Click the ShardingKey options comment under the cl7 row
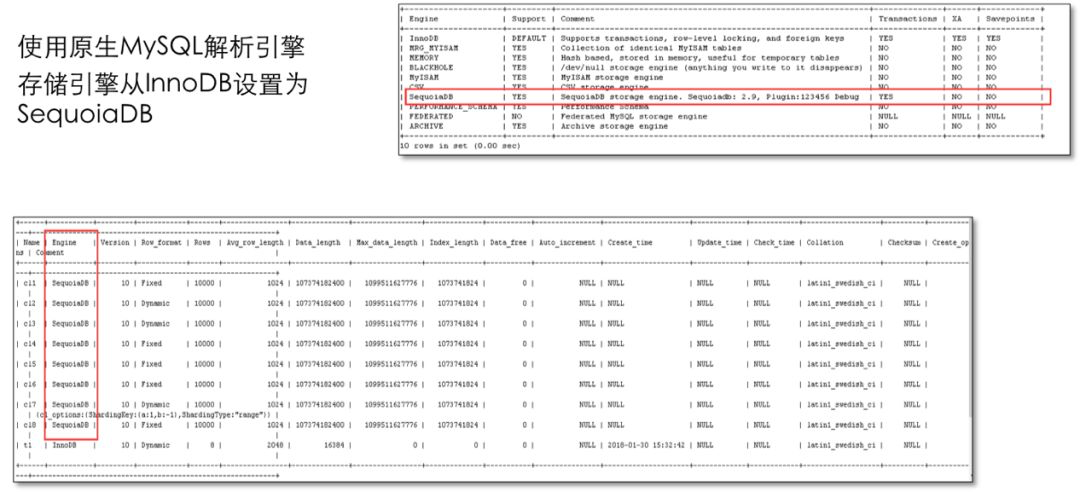Screen dimensions: 1080x492 (155, 415)
